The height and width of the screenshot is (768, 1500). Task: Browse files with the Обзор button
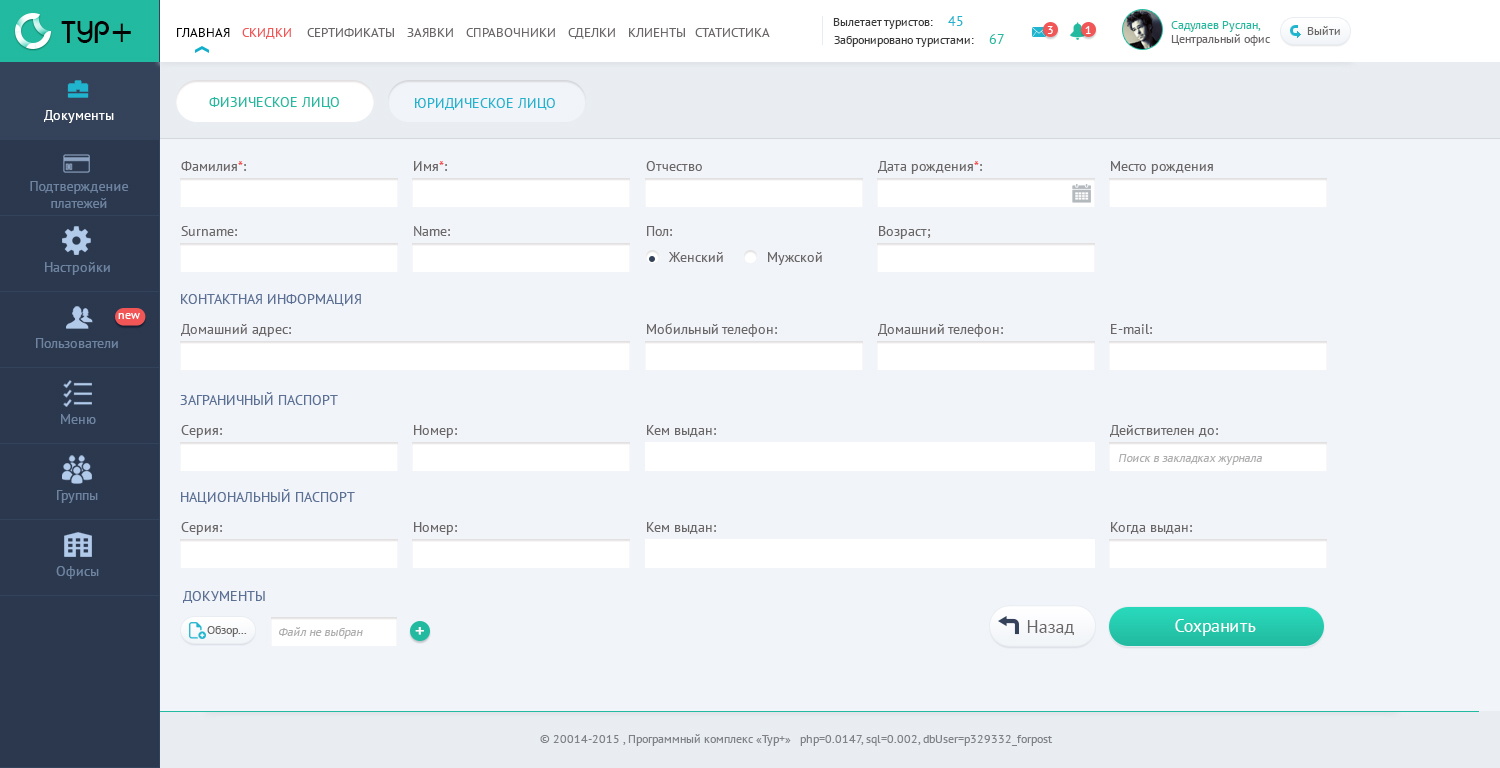click(x=218, y=630)
